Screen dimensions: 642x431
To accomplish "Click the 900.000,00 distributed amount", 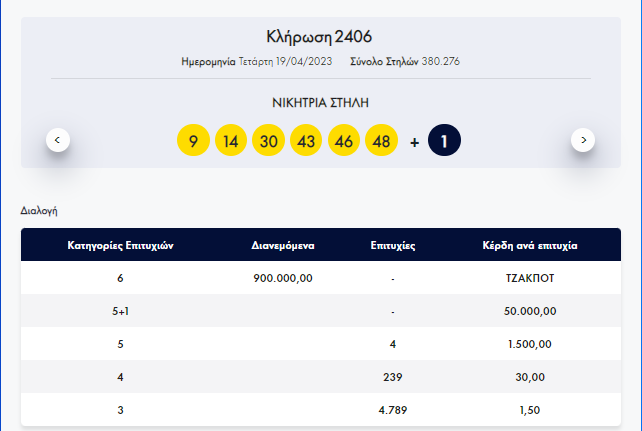I will click(284, 278).
